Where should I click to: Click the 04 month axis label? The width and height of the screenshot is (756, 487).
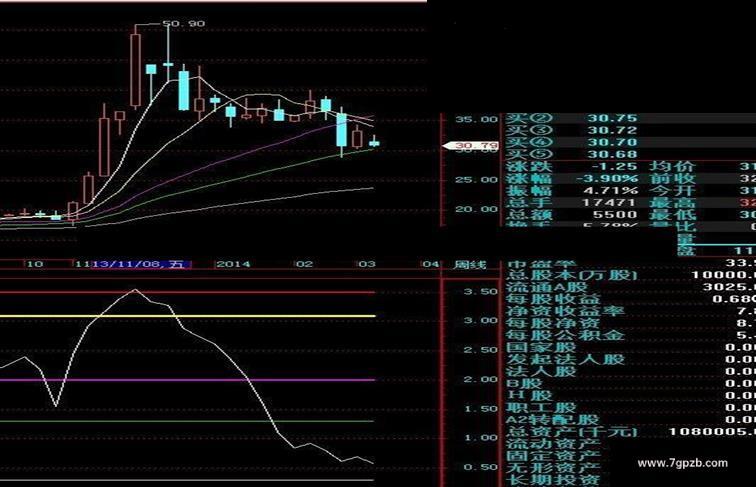pyautogui.click(x=430, y=264)
